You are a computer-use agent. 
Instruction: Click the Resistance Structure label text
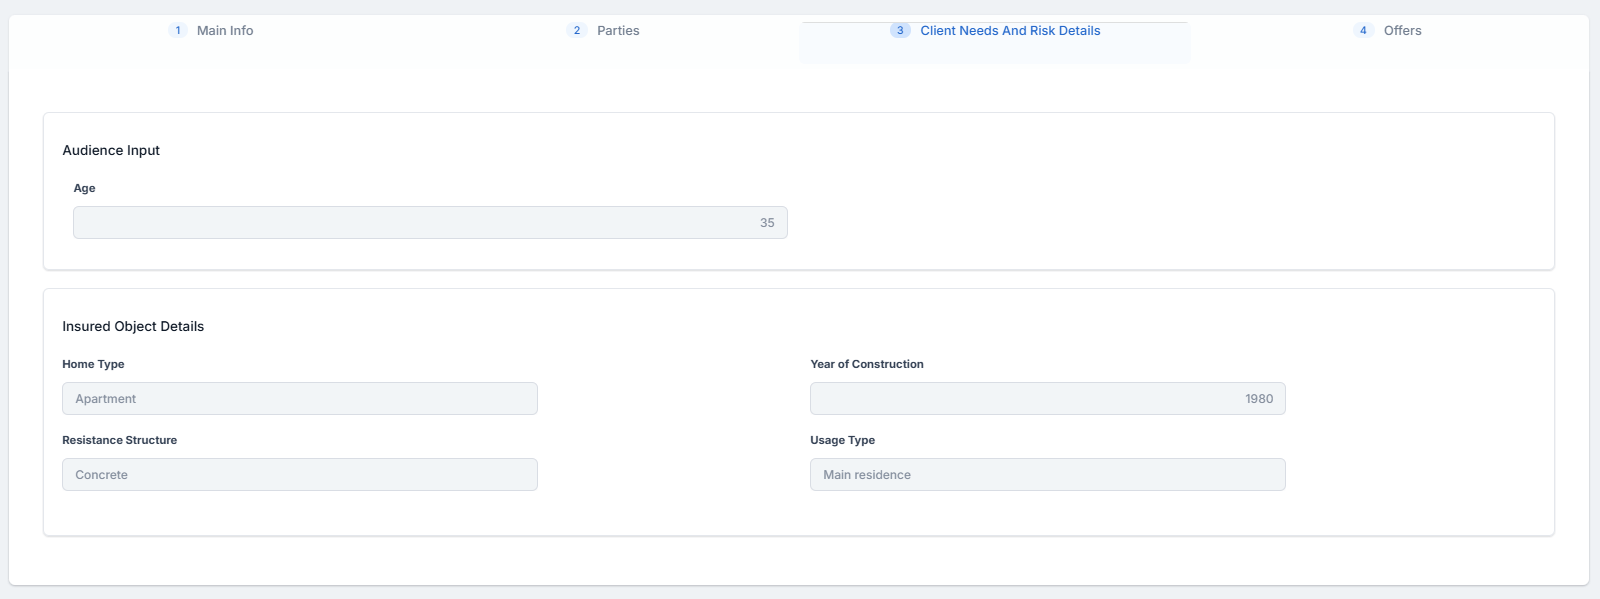[119, 441]
